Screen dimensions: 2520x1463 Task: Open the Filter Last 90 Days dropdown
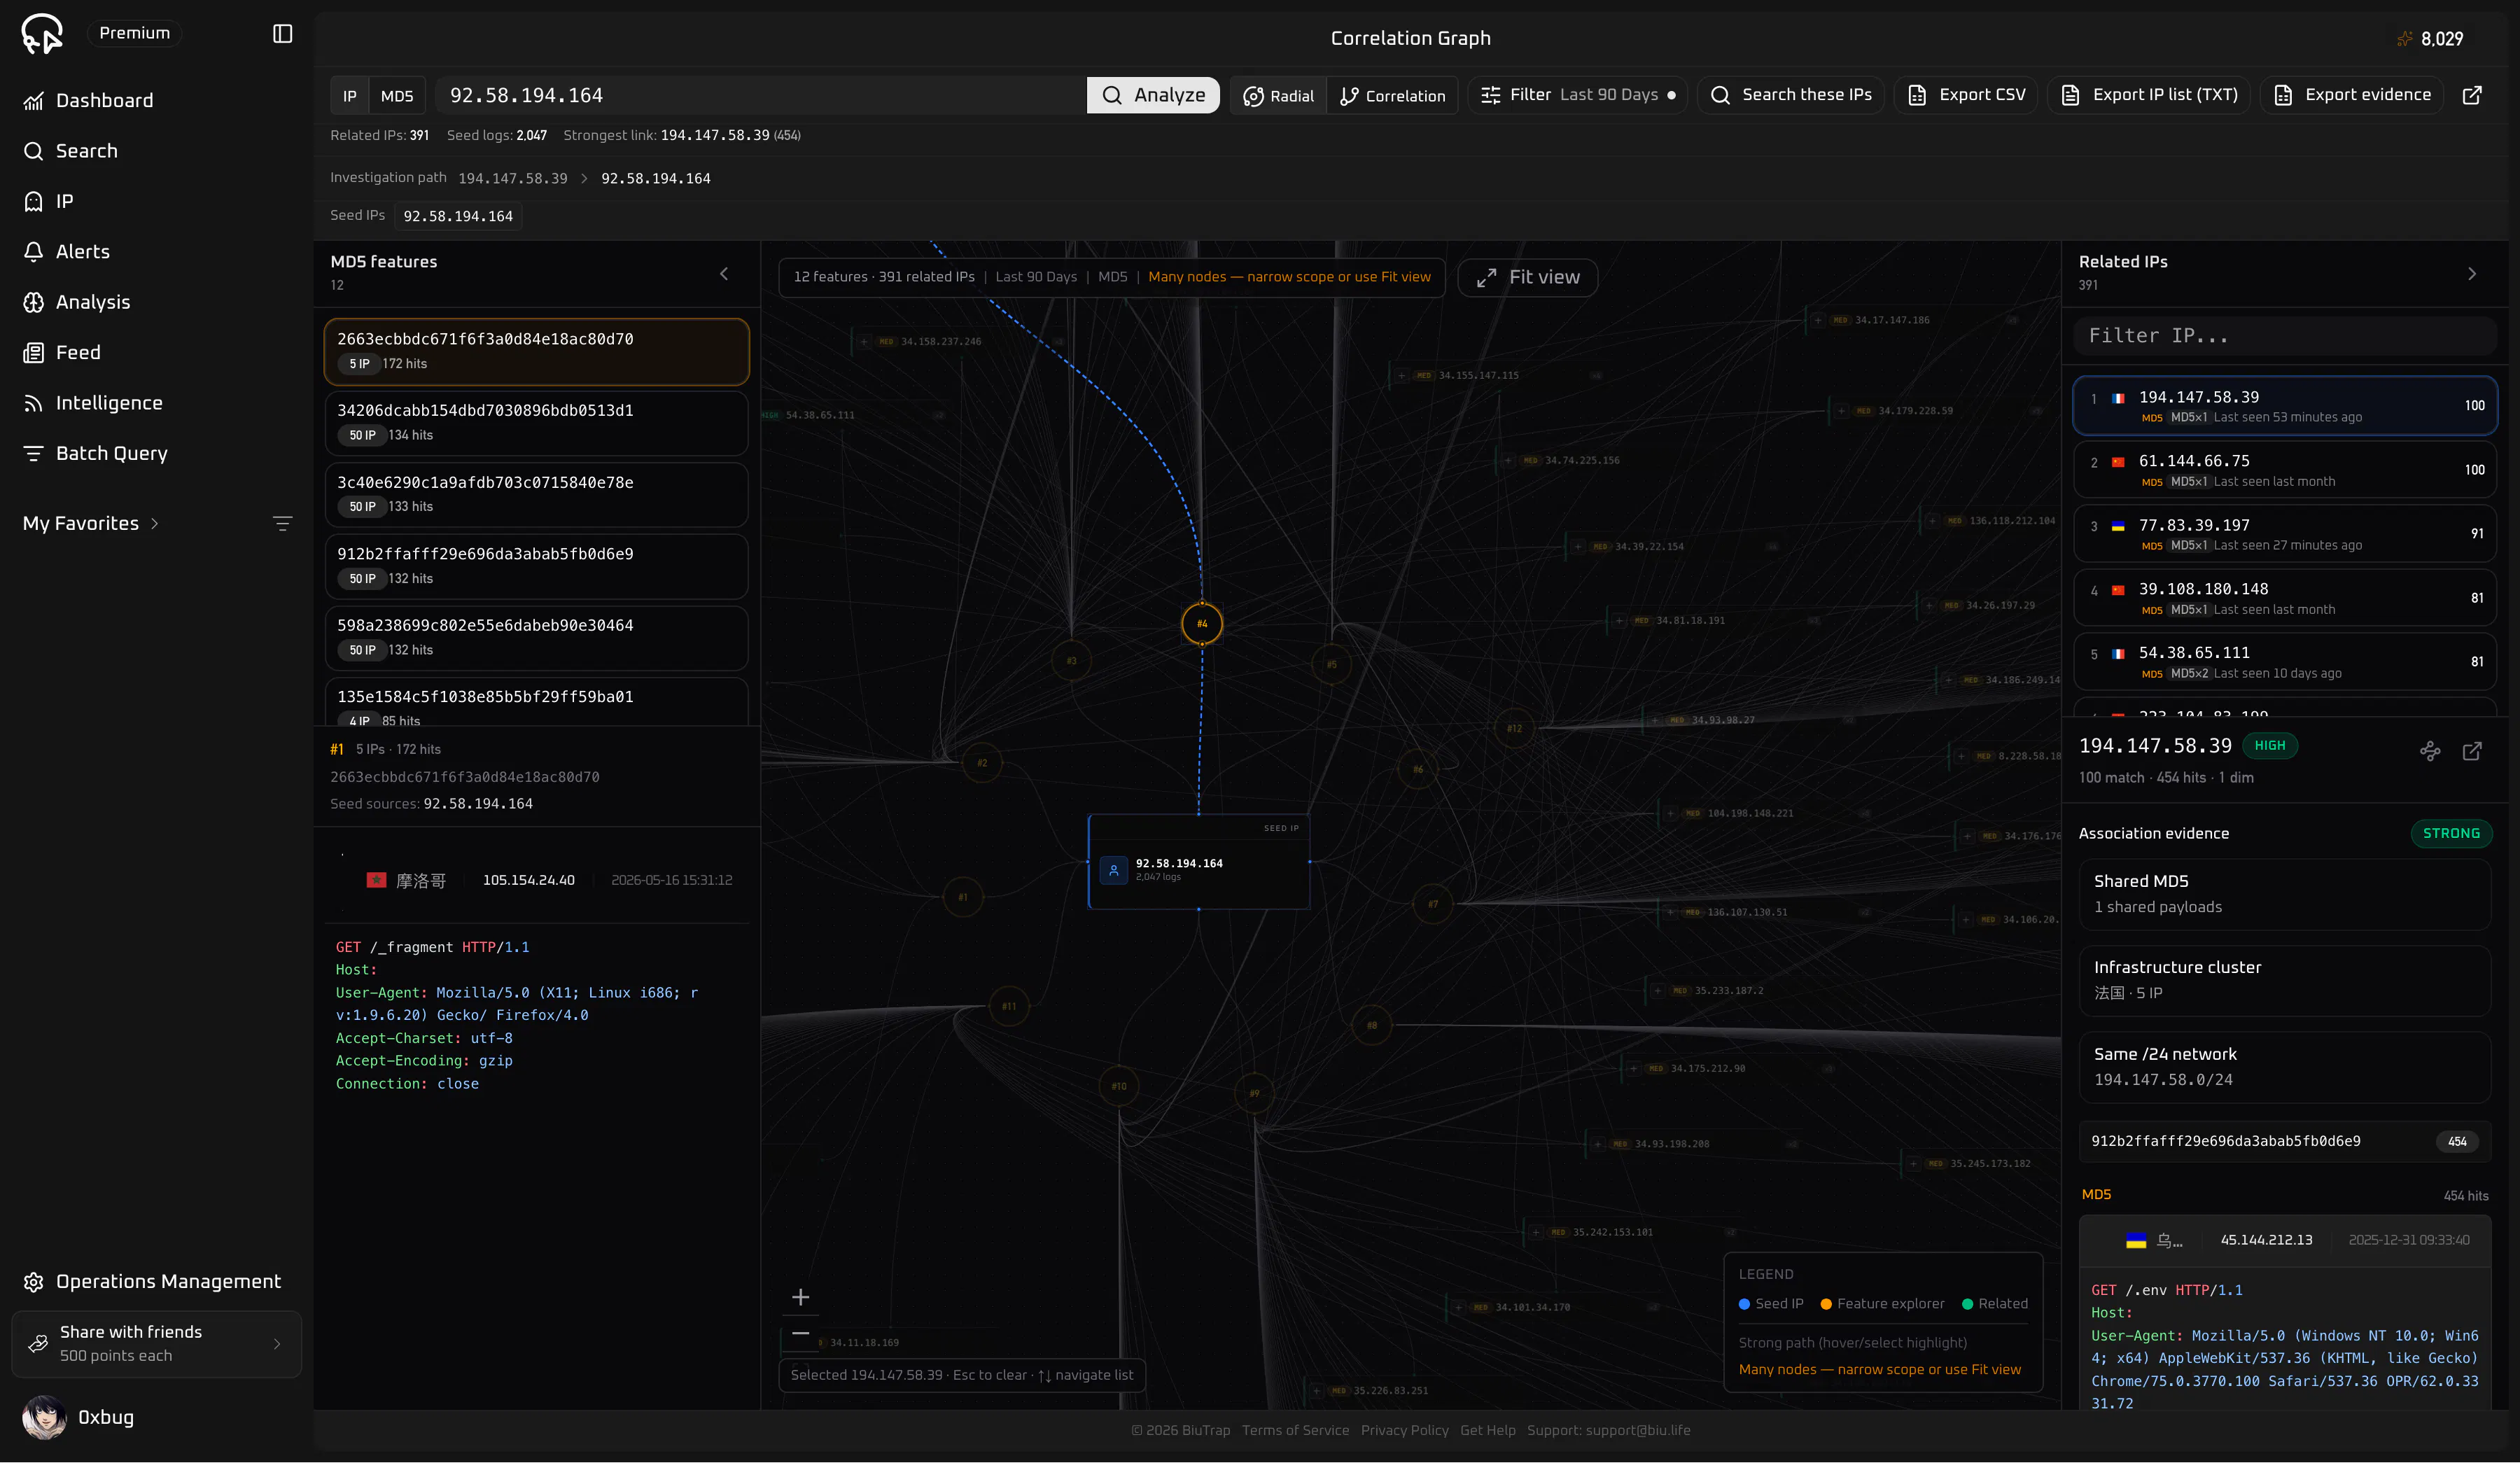point(1578,95)
